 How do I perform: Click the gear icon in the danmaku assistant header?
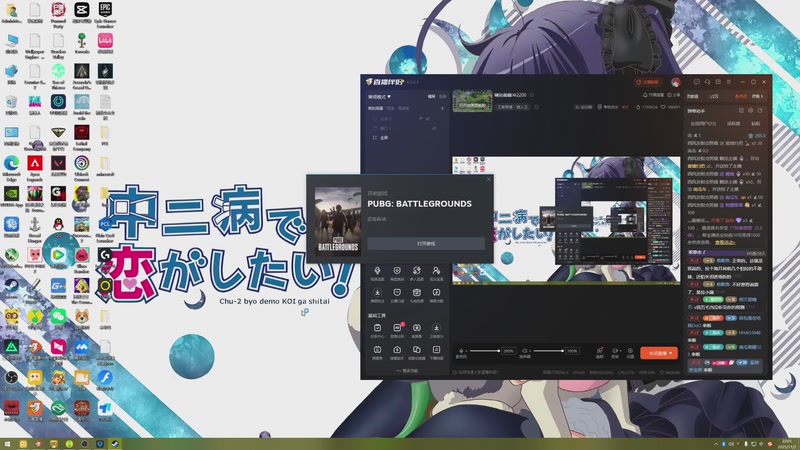click(751, 111)
